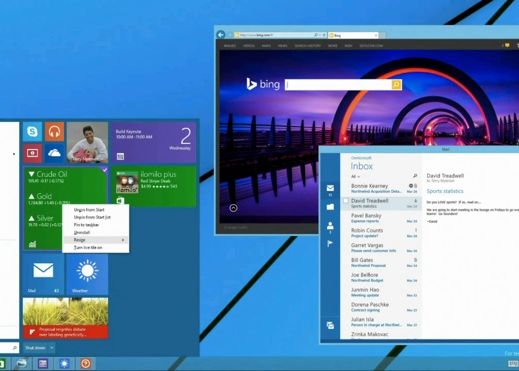The width and height of the screenshot is (519, 371).
Task: Open Dorena Paschke's Contract signing email
Action: (x=380, y=307)
